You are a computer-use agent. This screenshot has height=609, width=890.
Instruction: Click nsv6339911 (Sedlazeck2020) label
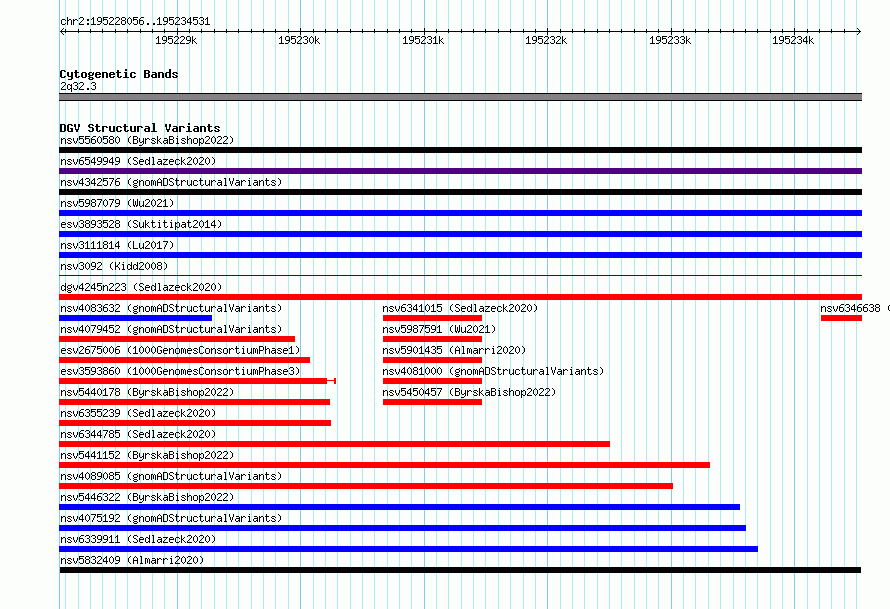pos(138,539)
